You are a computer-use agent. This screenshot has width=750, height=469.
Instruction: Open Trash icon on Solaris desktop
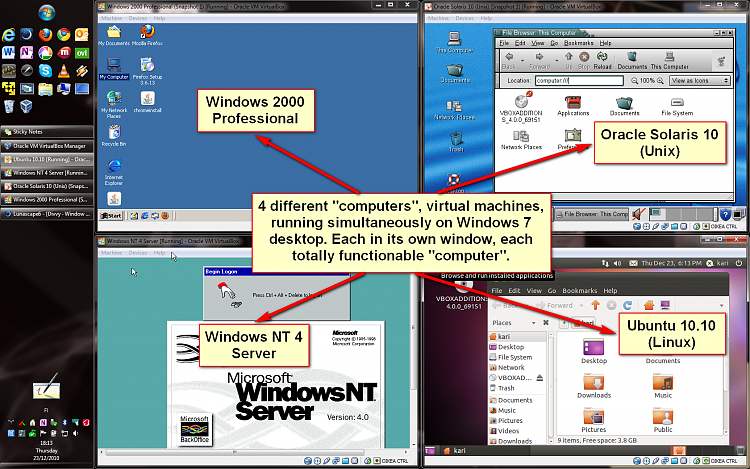click(456, 142)
